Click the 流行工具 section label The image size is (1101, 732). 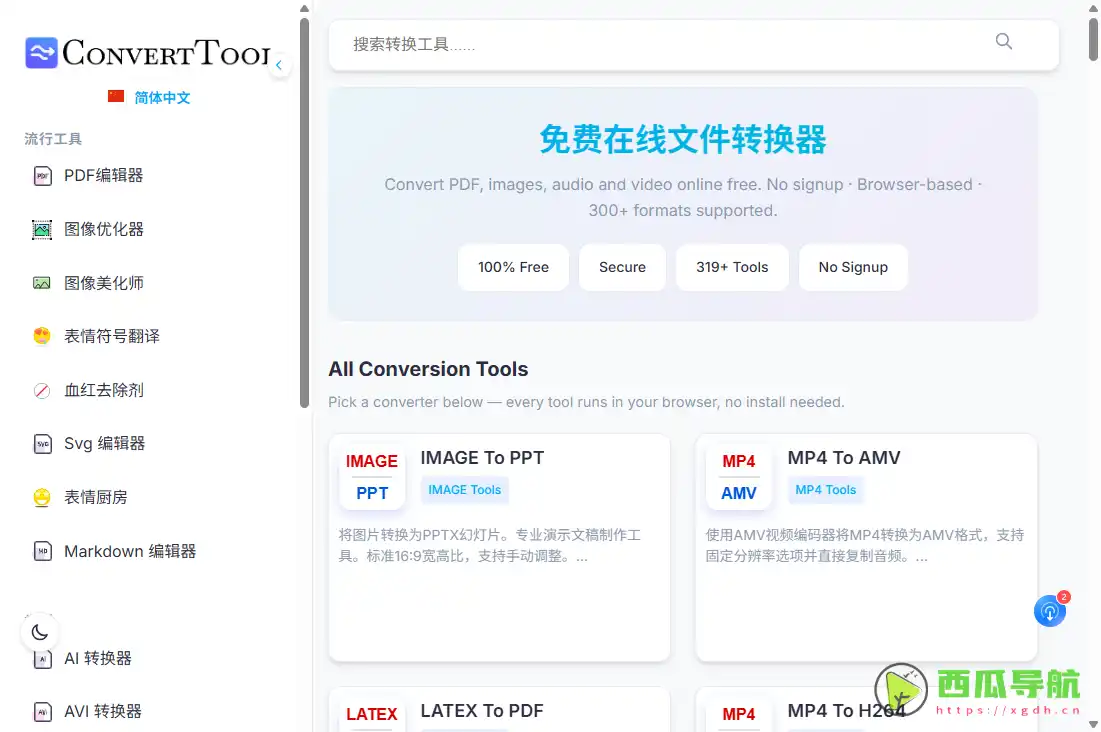(53, 139)
